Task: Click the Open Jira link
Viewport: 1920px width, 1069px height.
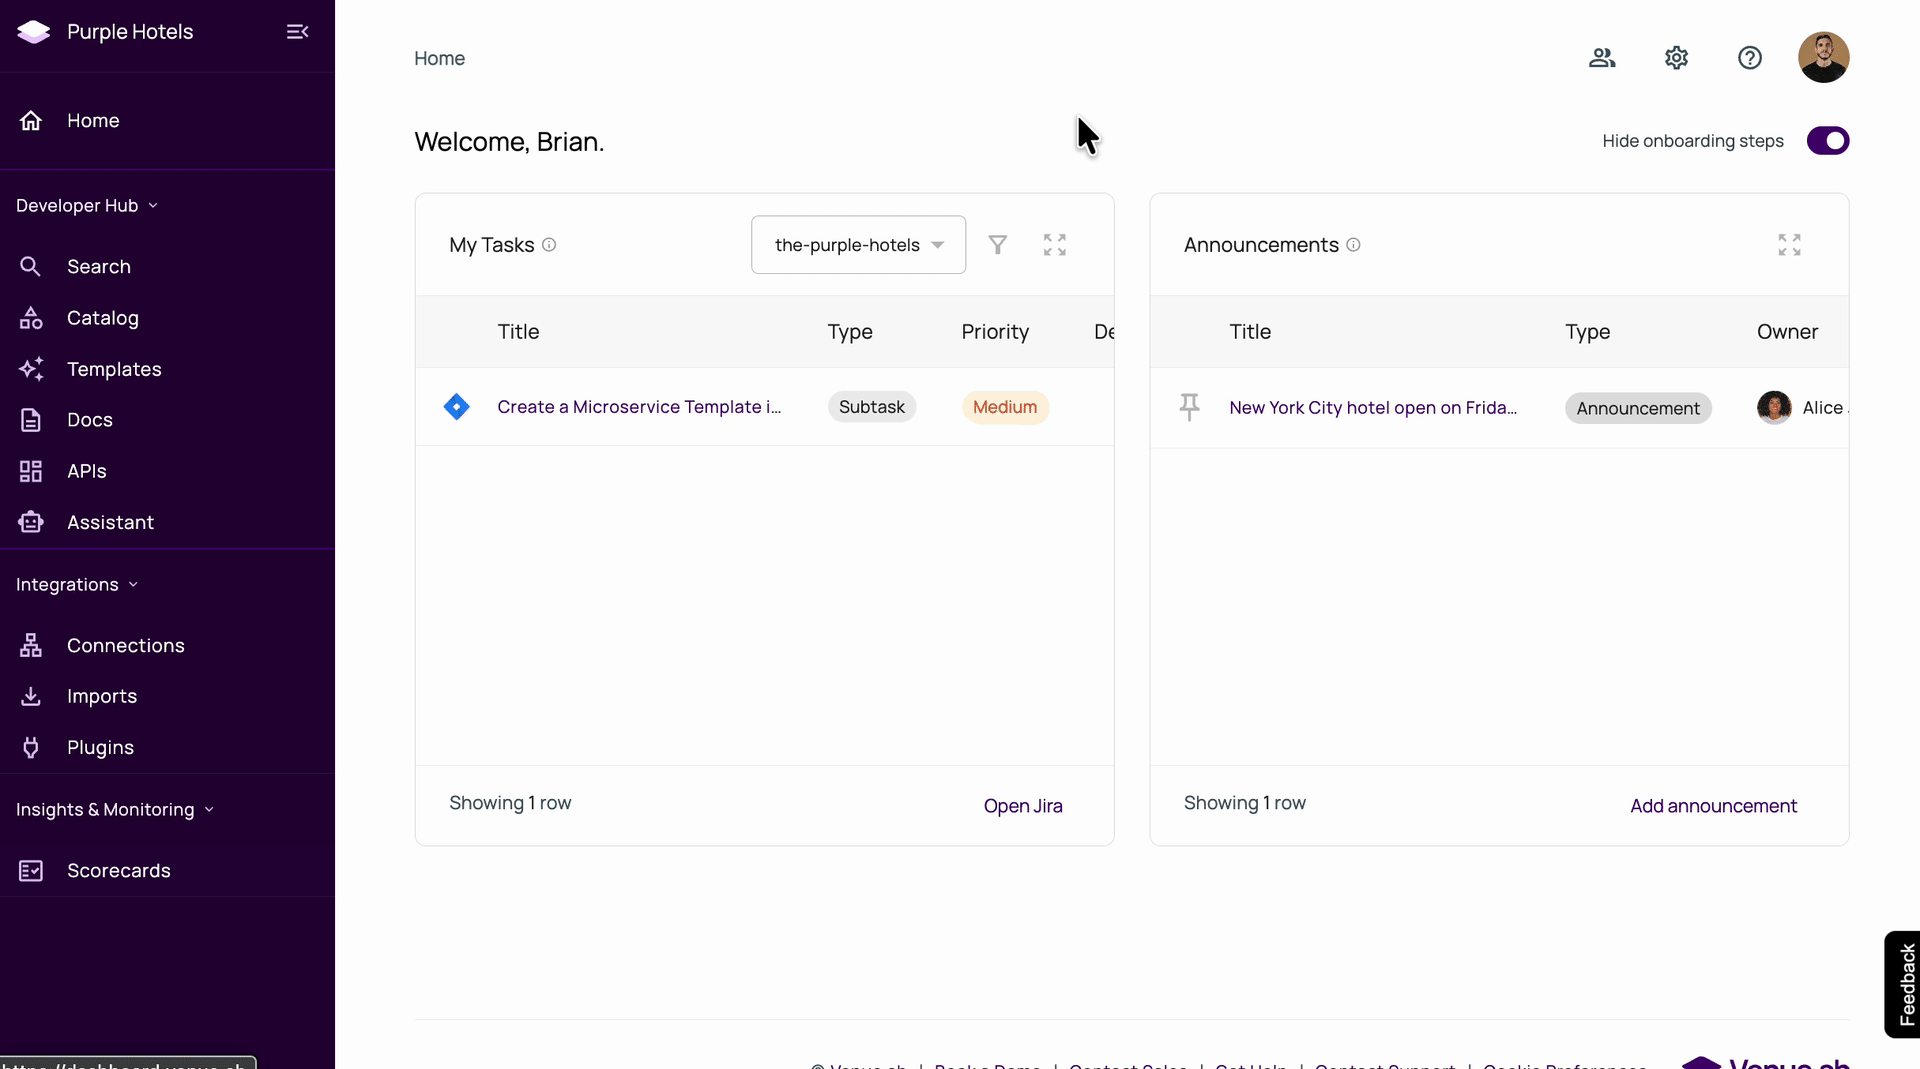Action: click(1022, 806)
